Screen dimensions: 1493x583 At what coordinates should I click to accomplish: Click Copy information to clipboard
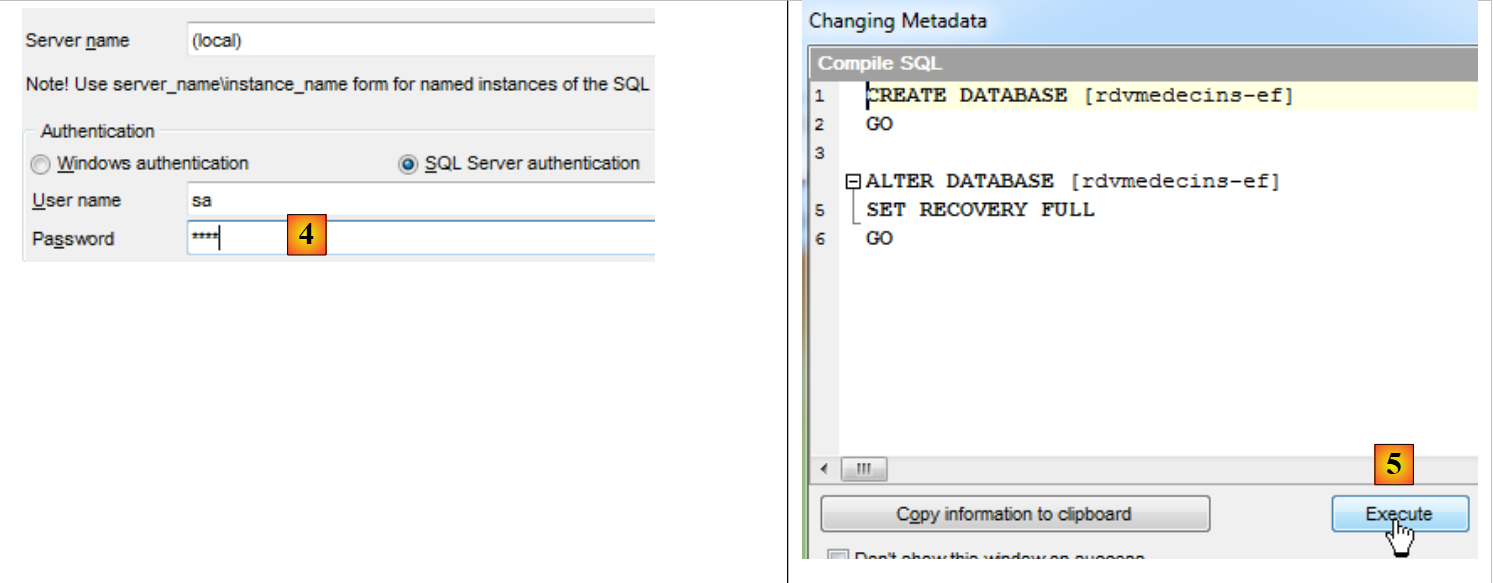(x=1014, y=514)
